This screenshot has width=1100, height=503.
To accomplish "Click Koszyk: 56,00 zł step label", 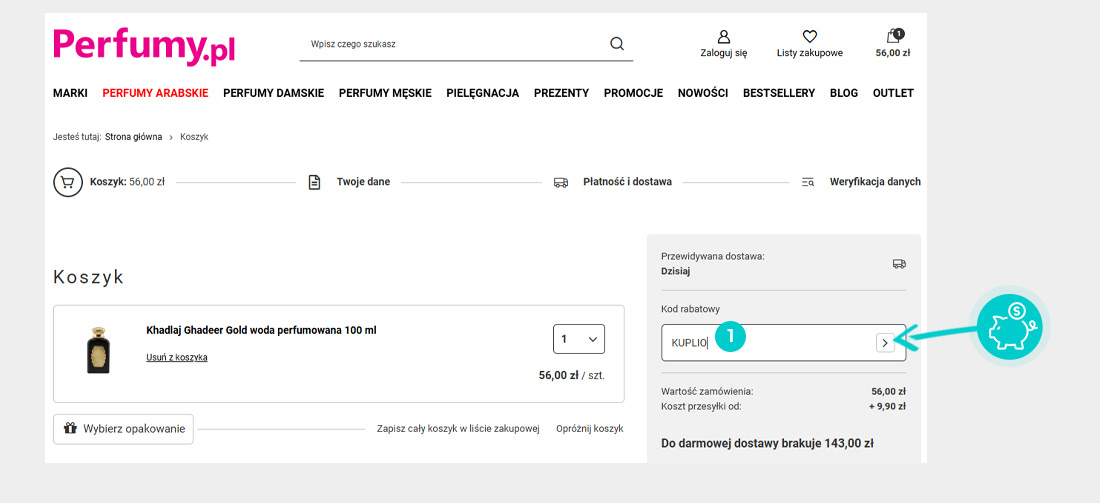I will click(x=127, y=182).
